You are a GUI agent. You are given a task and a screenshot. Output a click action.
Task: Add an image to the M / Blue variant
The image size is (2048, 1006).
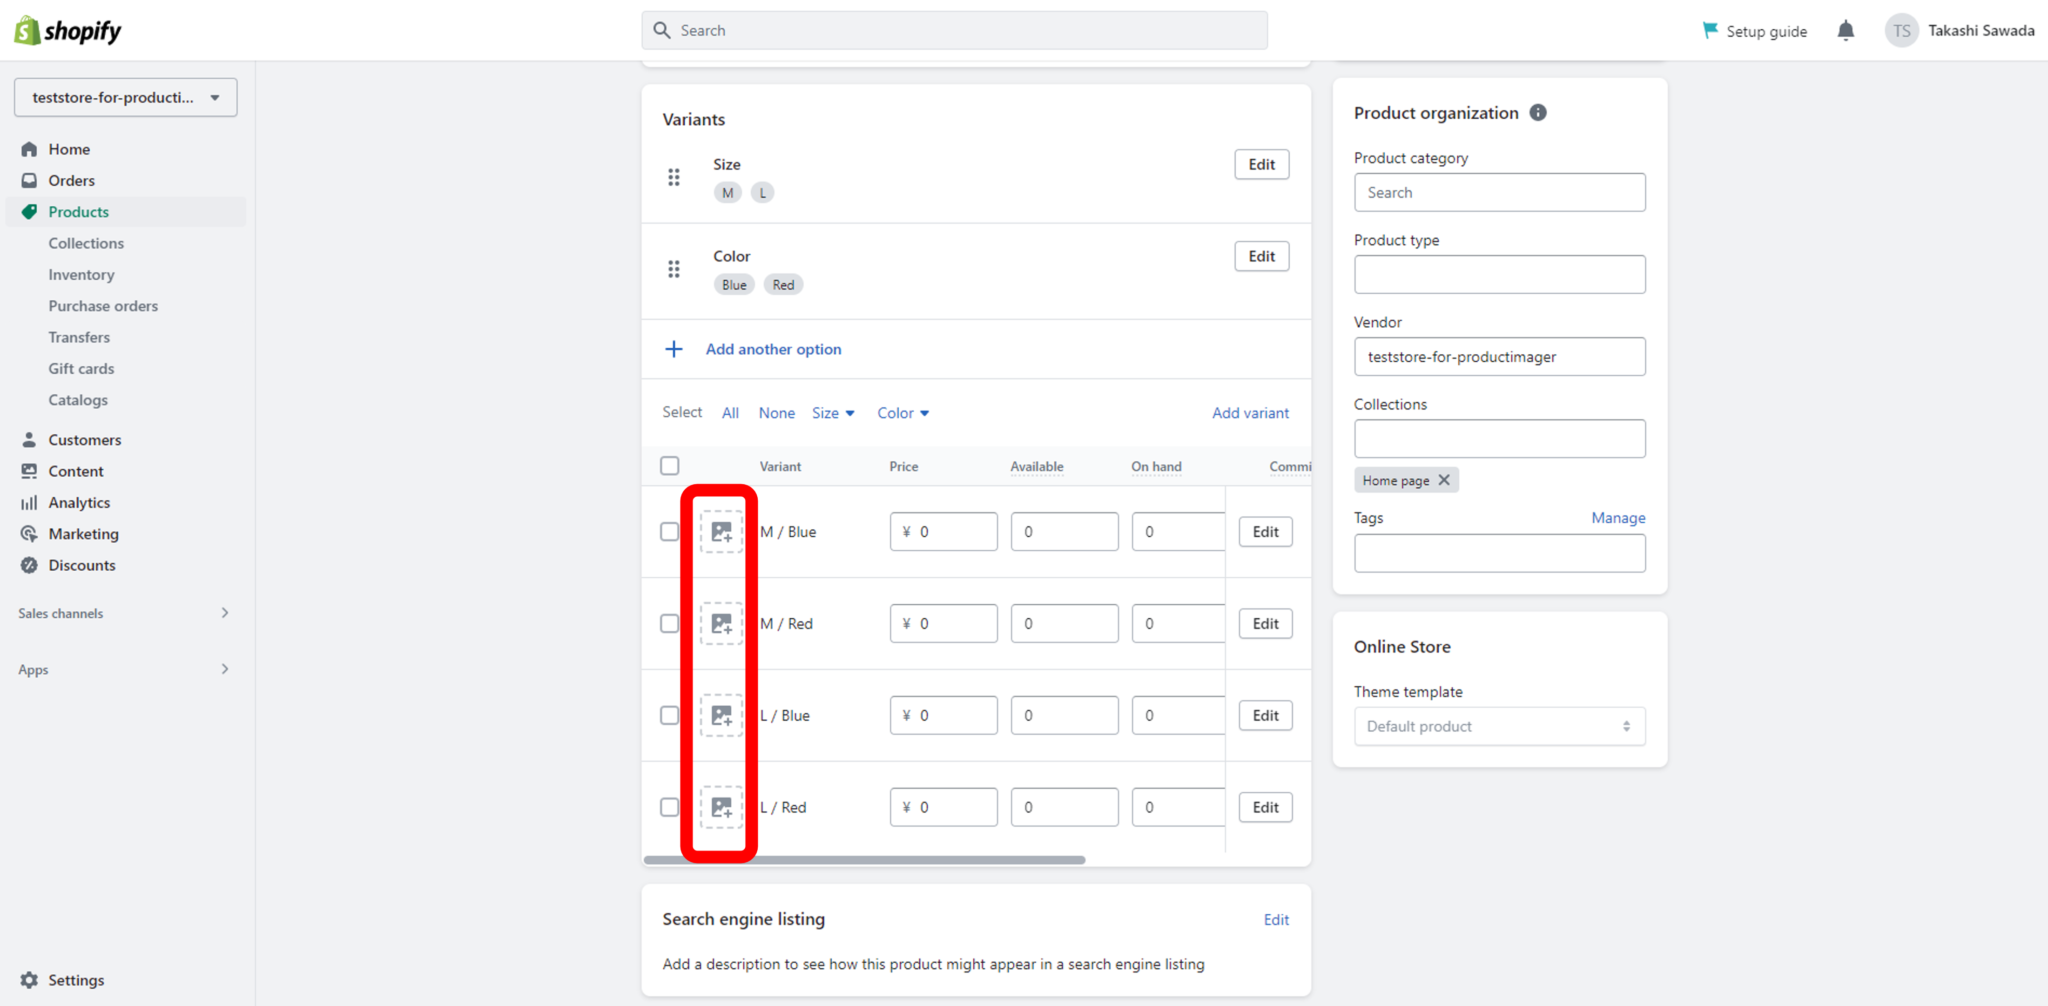point(721,531)
